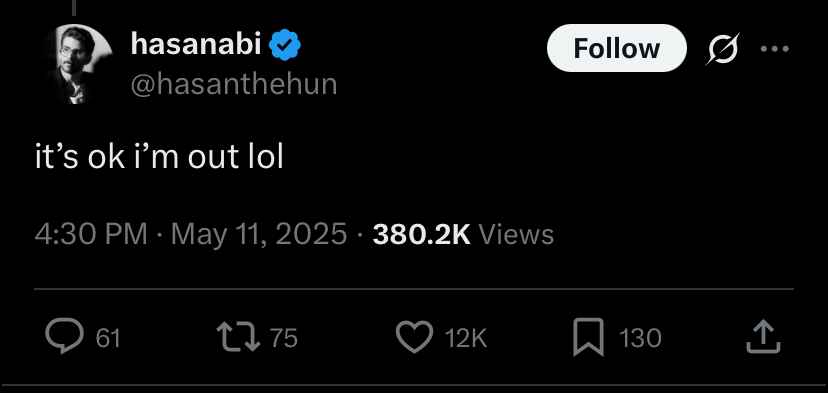828x393 pixels.
Task: Click the repost count 75
Action: pos(284,338)
